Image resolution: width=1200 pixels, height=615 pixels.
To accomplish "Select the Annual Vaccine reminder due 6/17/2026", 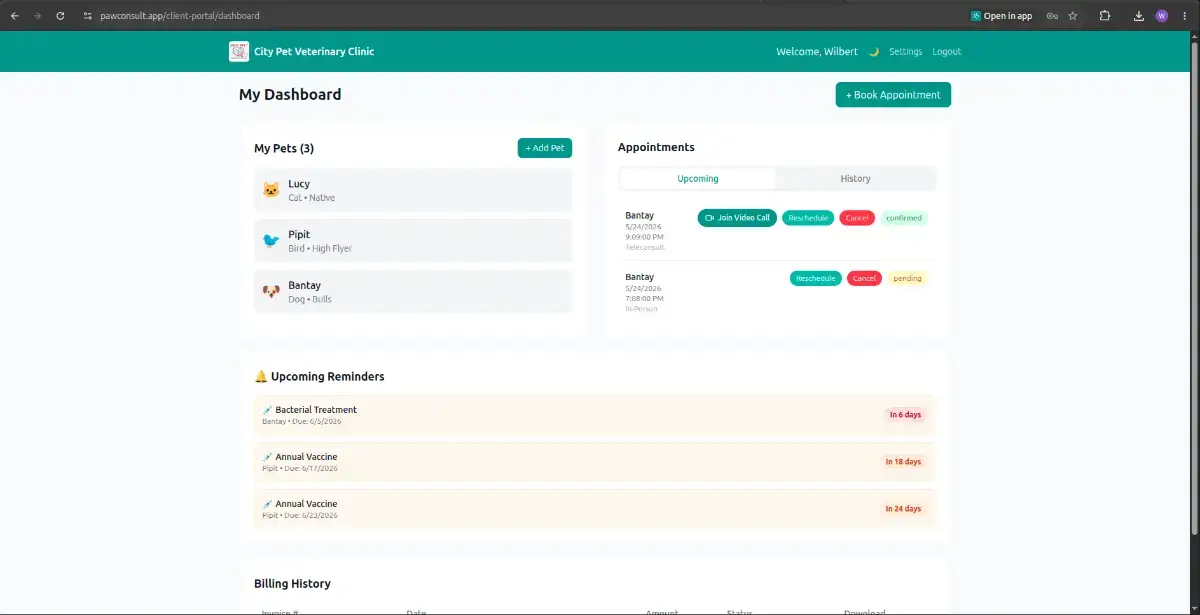I will click(594, 462).
